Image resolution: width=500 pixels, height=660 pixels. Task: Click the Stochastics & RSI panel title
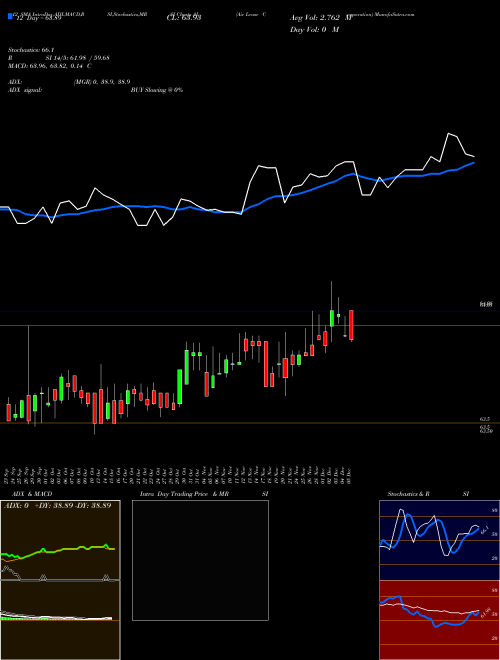point(428,494)
